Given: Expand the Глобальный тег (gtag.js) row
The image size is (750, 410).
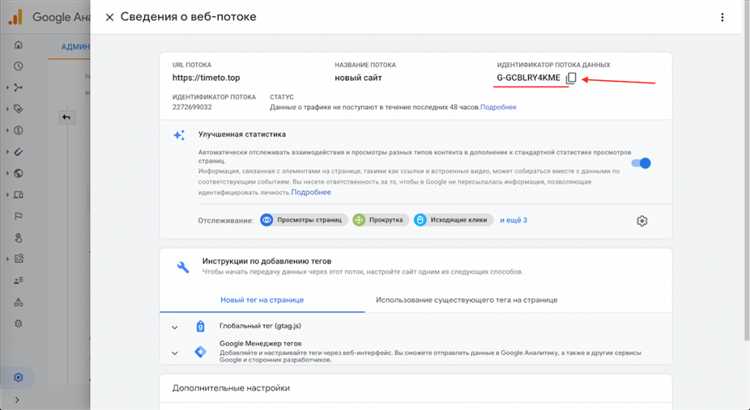Looking at the screenshot, I should [x=416, y=326].
